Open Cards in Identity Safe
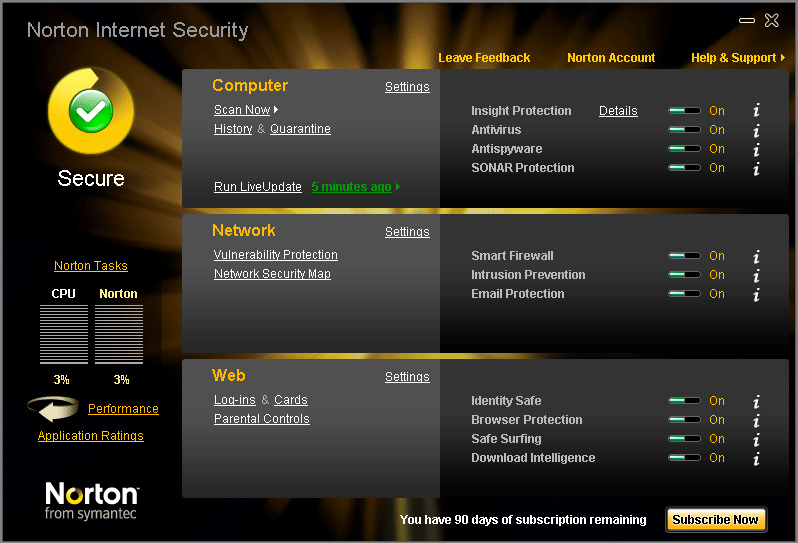Image resolution: width=798 pixels, height=543 pixels. [291, 400]
